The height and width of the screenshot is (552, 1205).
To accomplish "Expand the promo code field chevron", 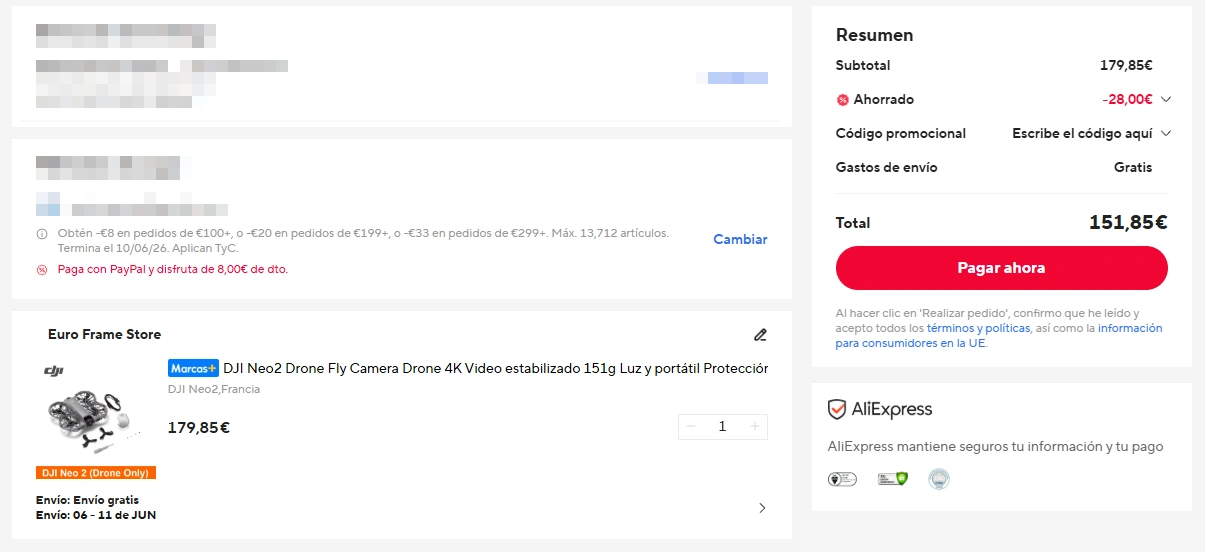I will [x=1165, y=133].
